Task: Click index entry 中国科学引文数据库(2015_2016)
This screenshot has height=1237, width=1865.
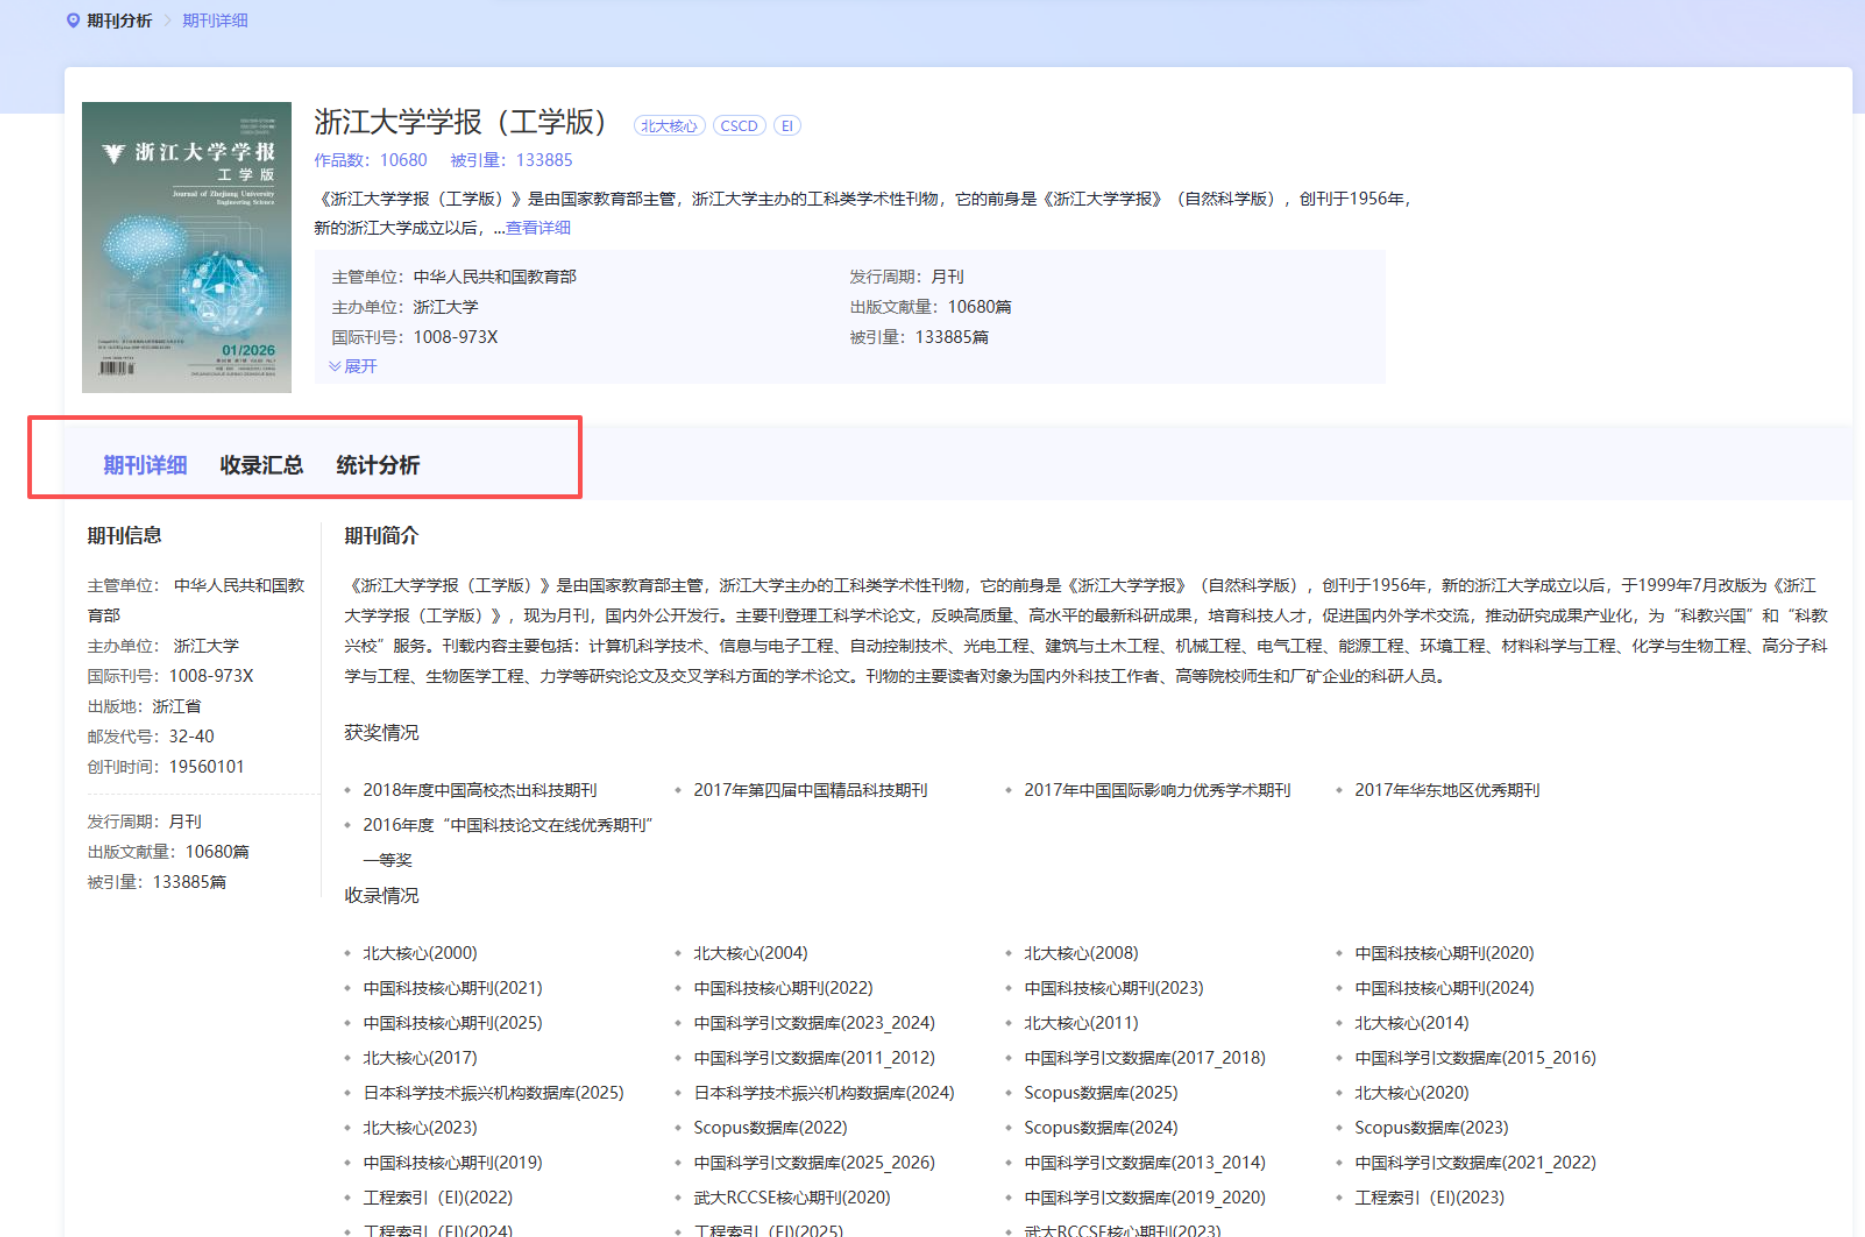Action: tap(1476, 1058)
